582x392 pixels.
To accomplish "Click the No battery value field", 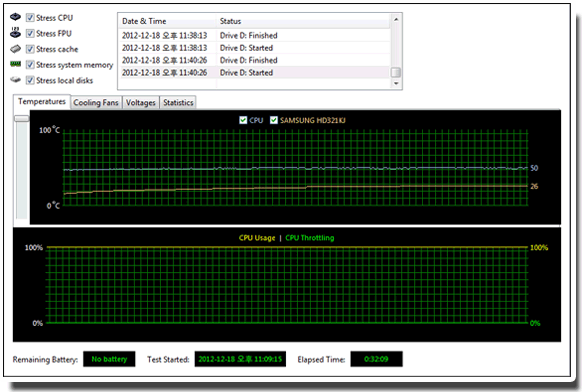I will [x=109, y=359].
